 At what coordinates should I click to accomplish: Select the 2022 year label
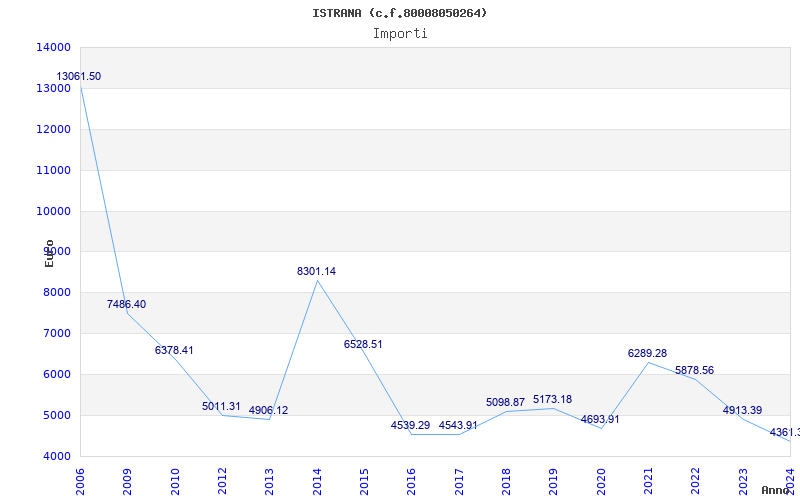(695, 482)
